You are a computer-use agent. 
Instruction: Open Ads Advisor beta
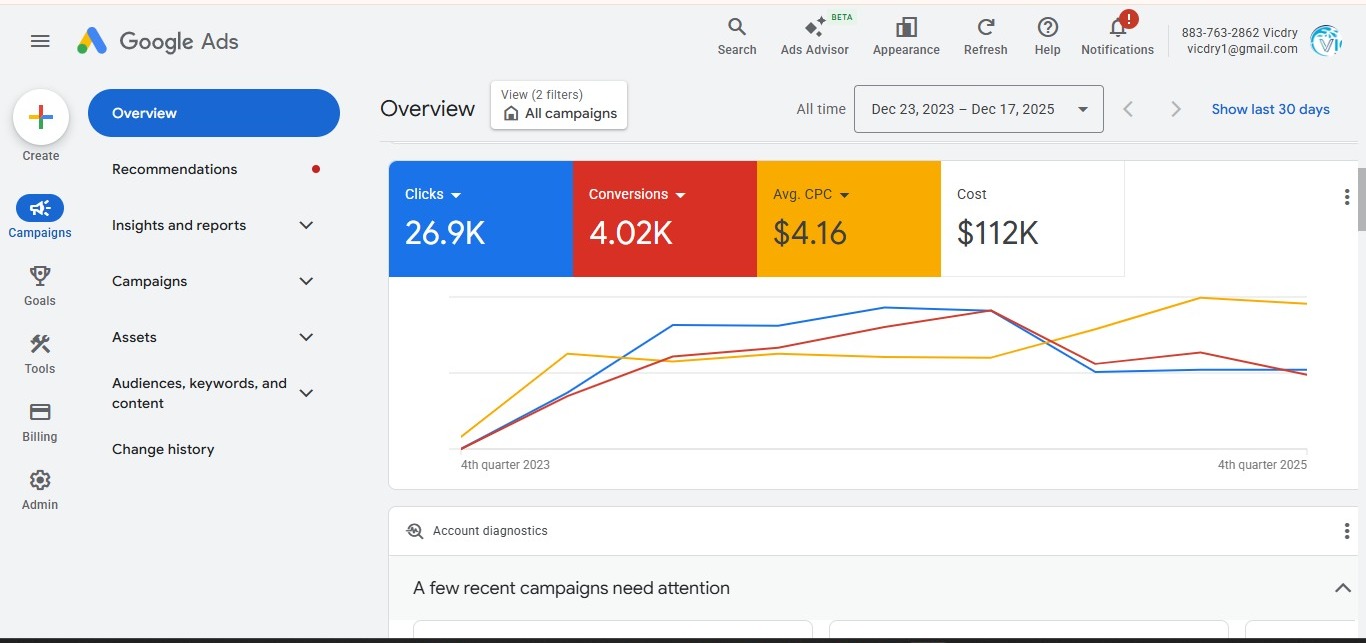[x=814, y=29]
